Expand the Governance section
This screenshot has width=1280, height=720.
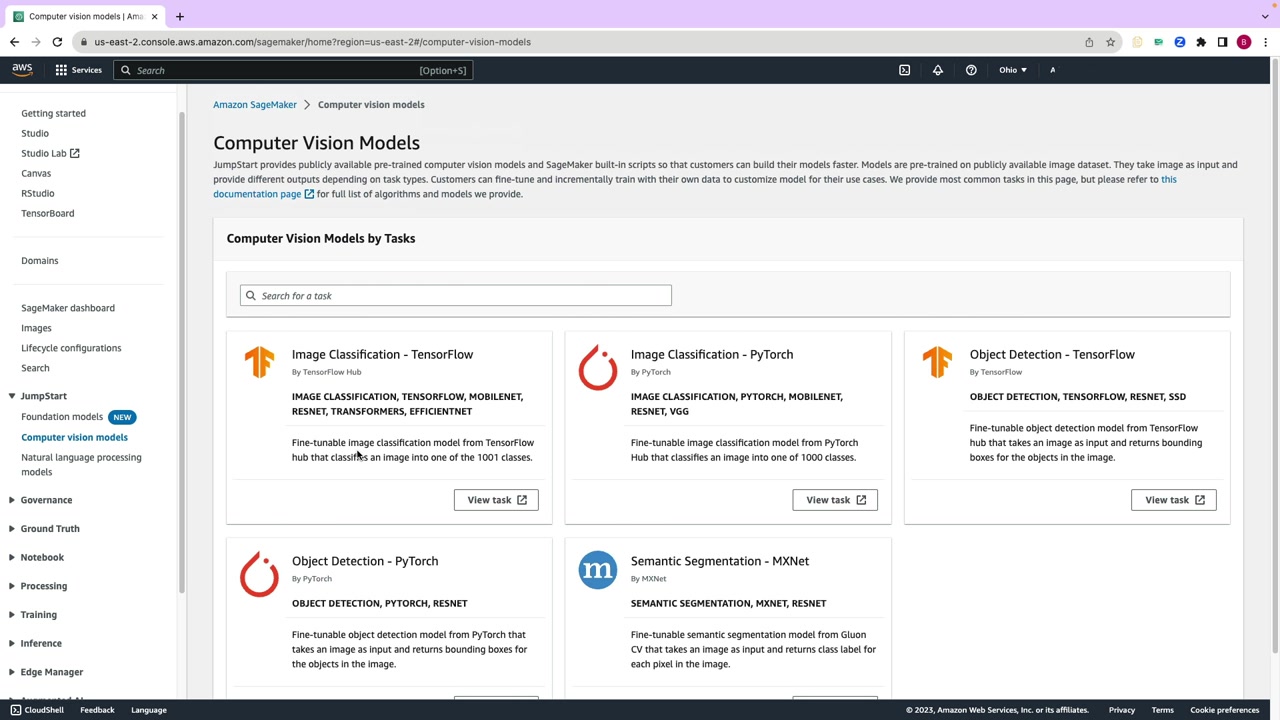point(46,500)
